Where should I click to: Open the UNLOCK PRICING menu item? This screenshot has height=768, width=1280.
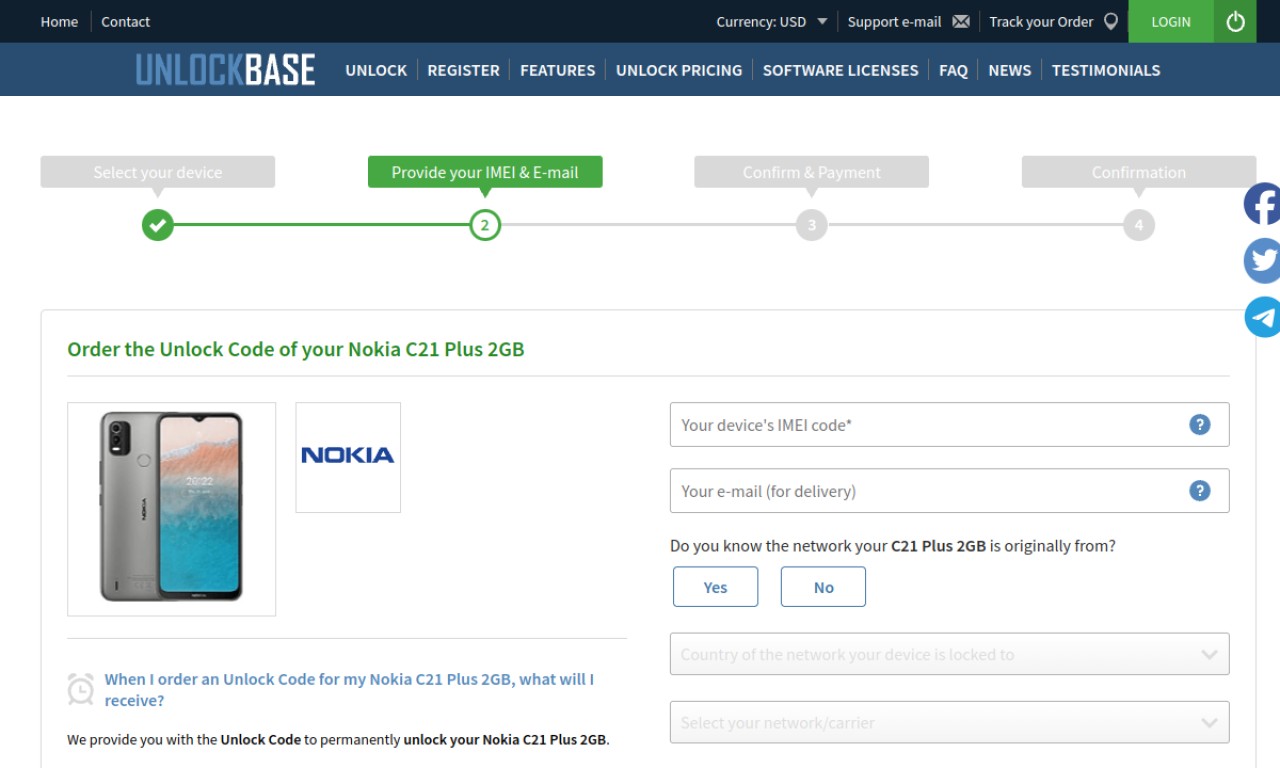point(679,70)
